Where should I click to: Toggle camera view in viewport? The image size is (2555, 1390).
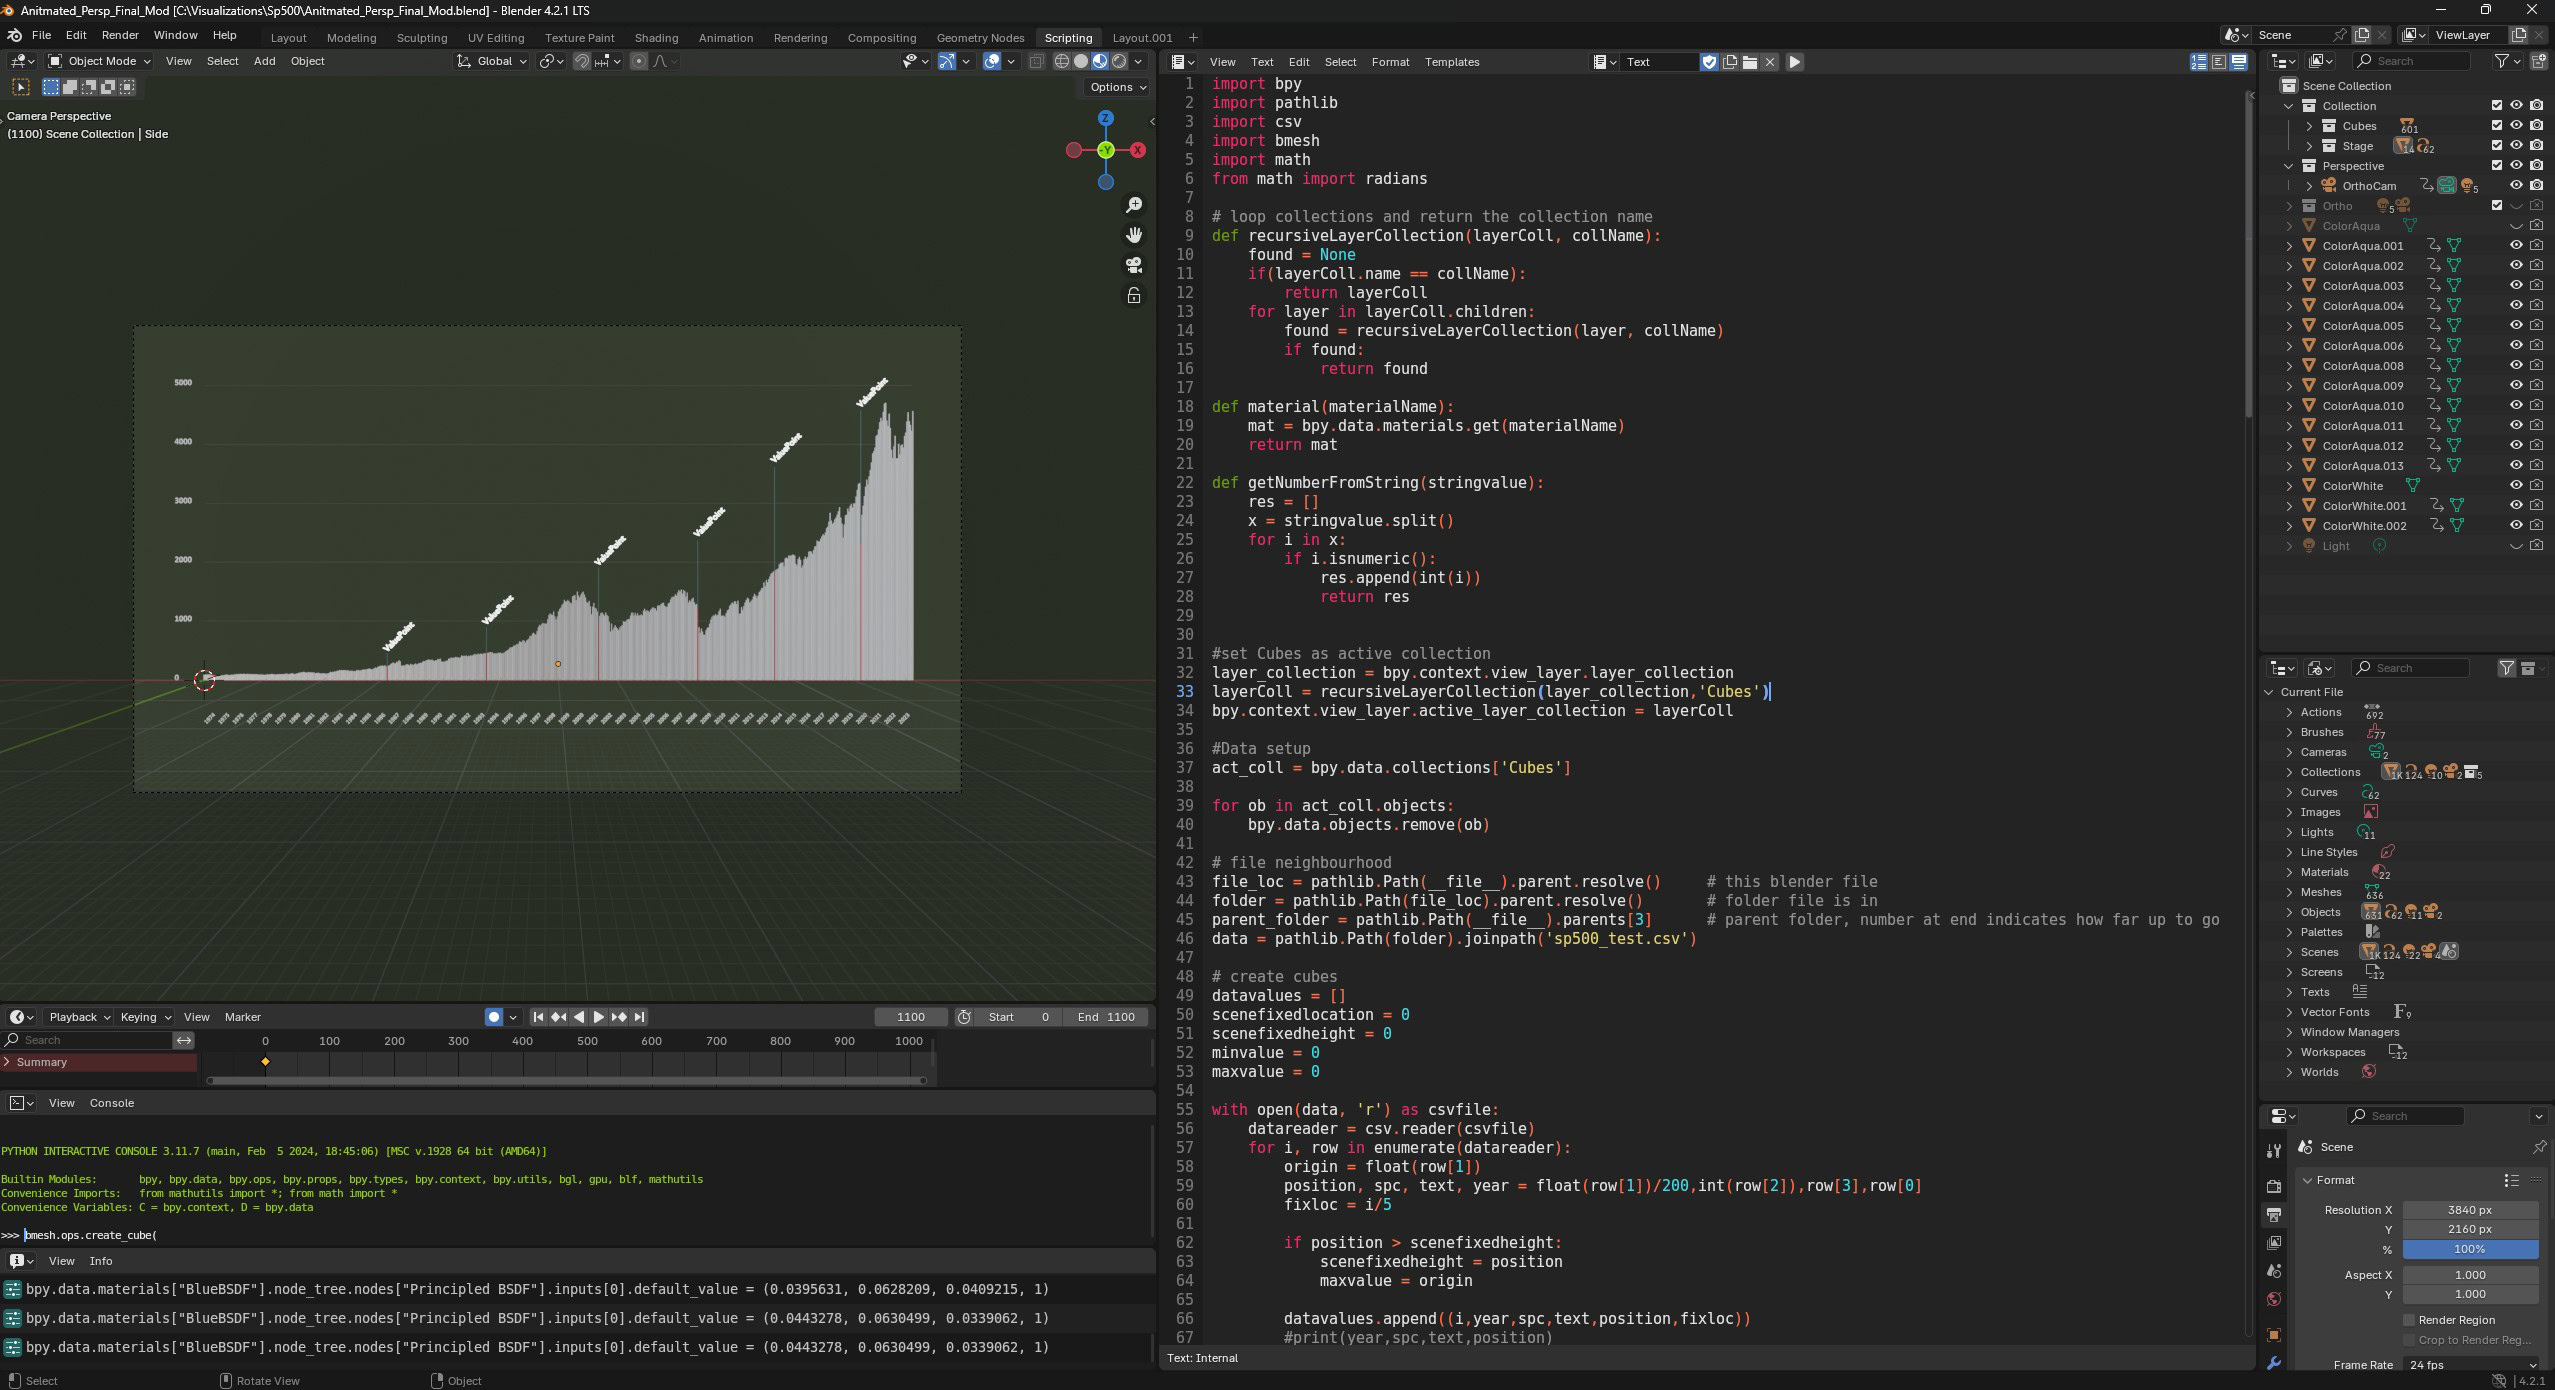click(1134, 265)
